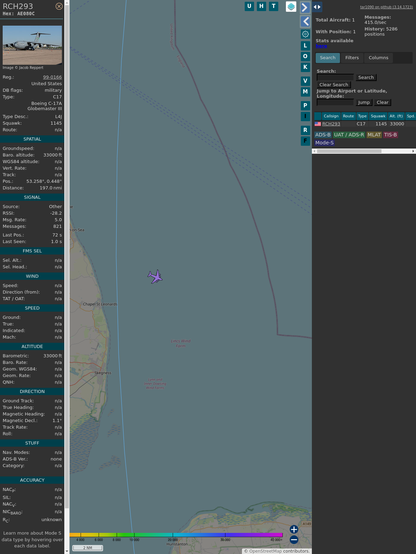Toggle the V map button
The height and width of the screenshot is (554, 416).
tap(305, 81)
